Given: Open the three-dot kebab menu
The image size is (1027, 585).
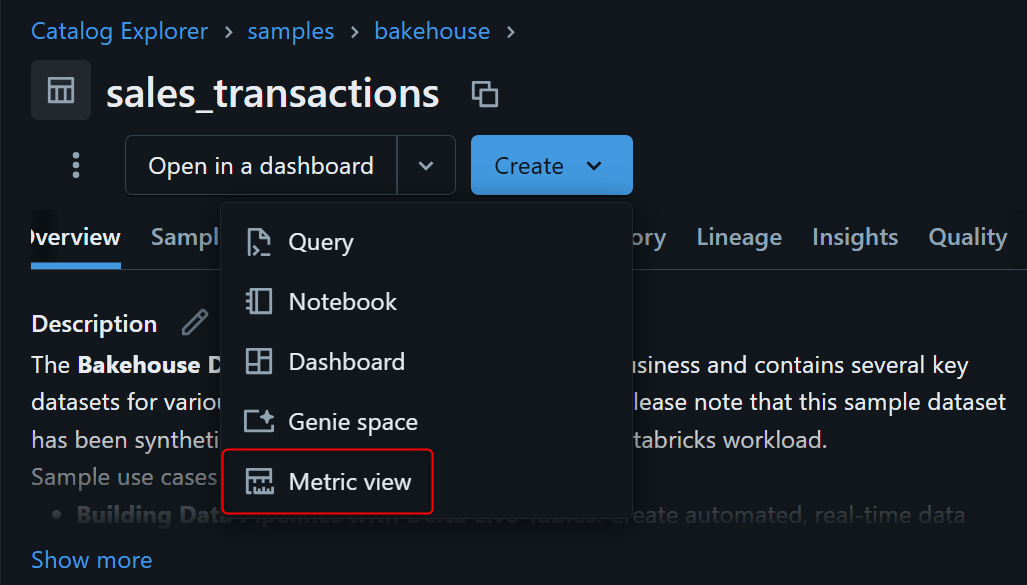Looking at the screenshot, I should click(76, 165).
